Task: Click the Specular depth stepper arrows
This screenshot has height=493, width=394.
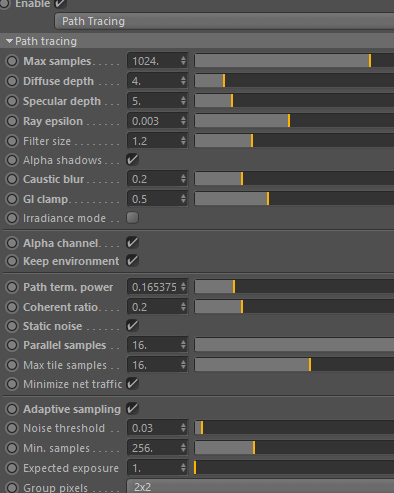Action: [x=183, y=101]
